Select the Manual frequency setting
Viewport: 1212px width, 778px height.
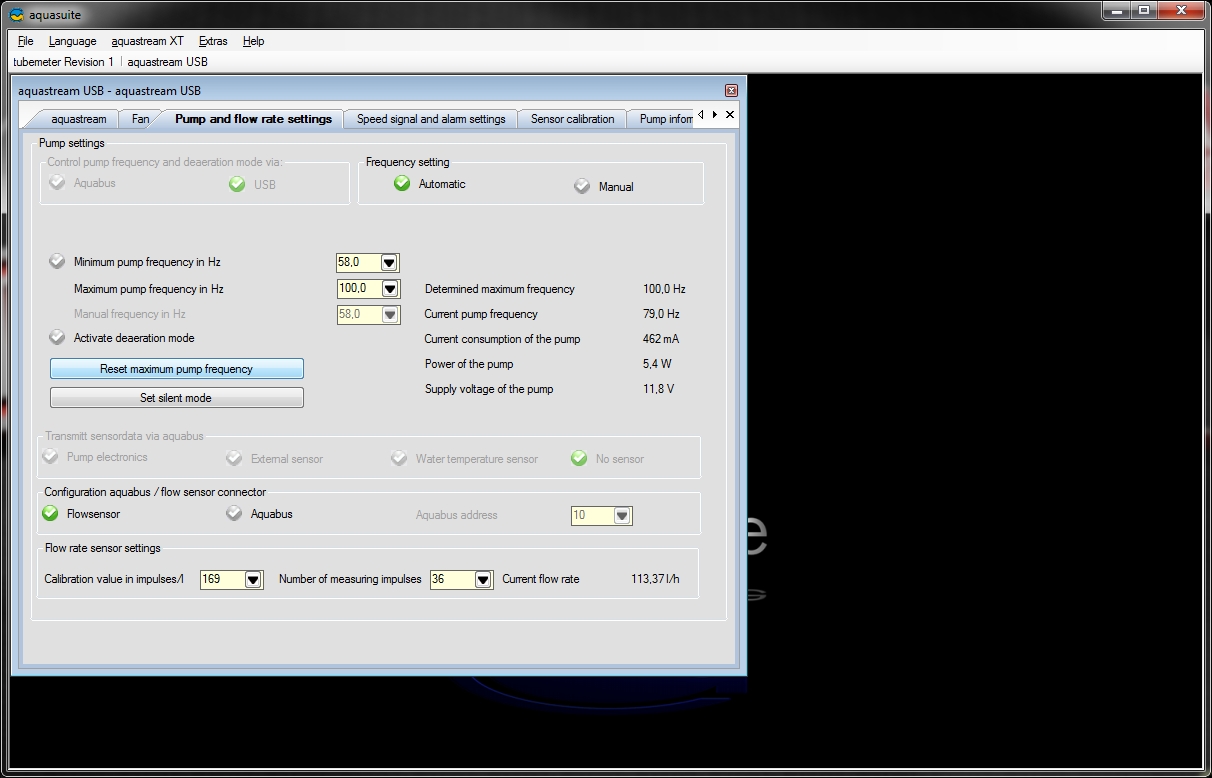582,186
